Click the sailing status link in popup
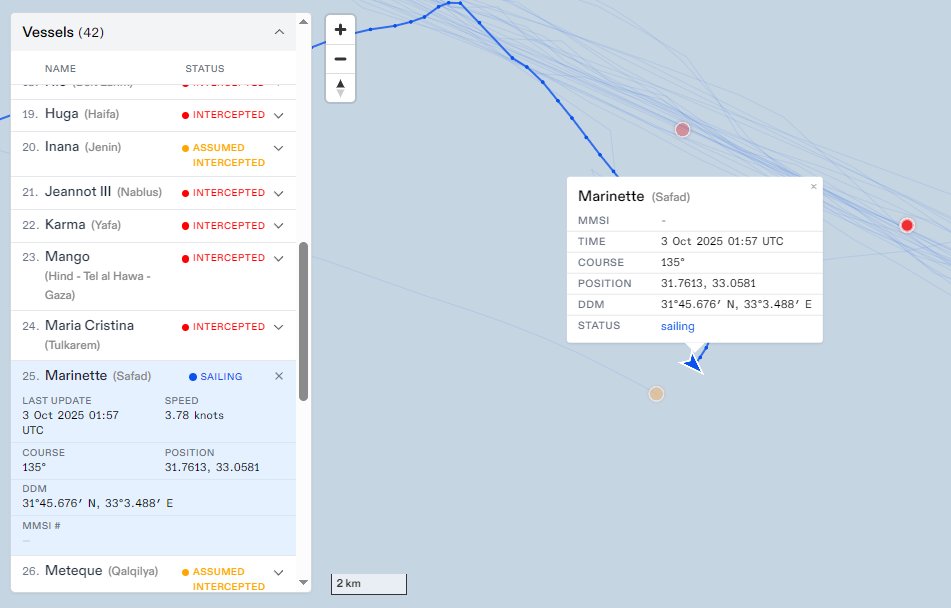Viewport: 951px width, 608px height. pyautogui.click(x=677, y=326)
